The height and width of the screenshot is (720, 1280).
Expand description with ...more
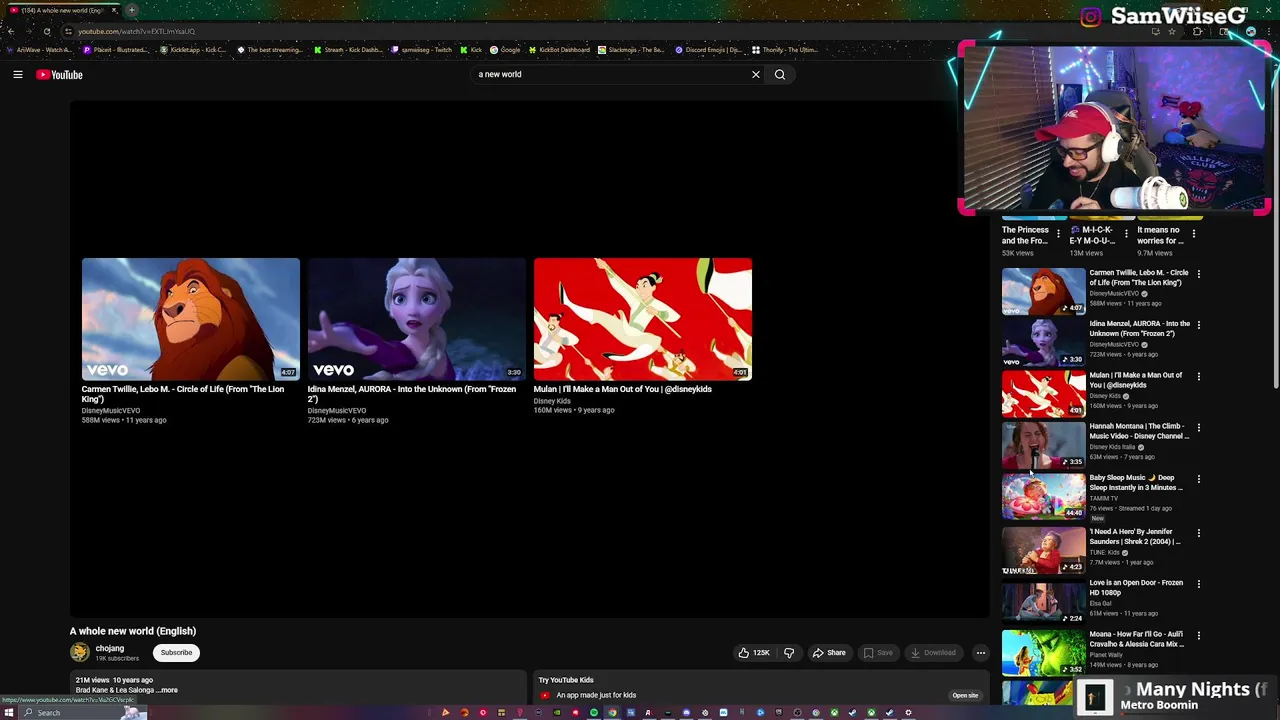point(167,690)
